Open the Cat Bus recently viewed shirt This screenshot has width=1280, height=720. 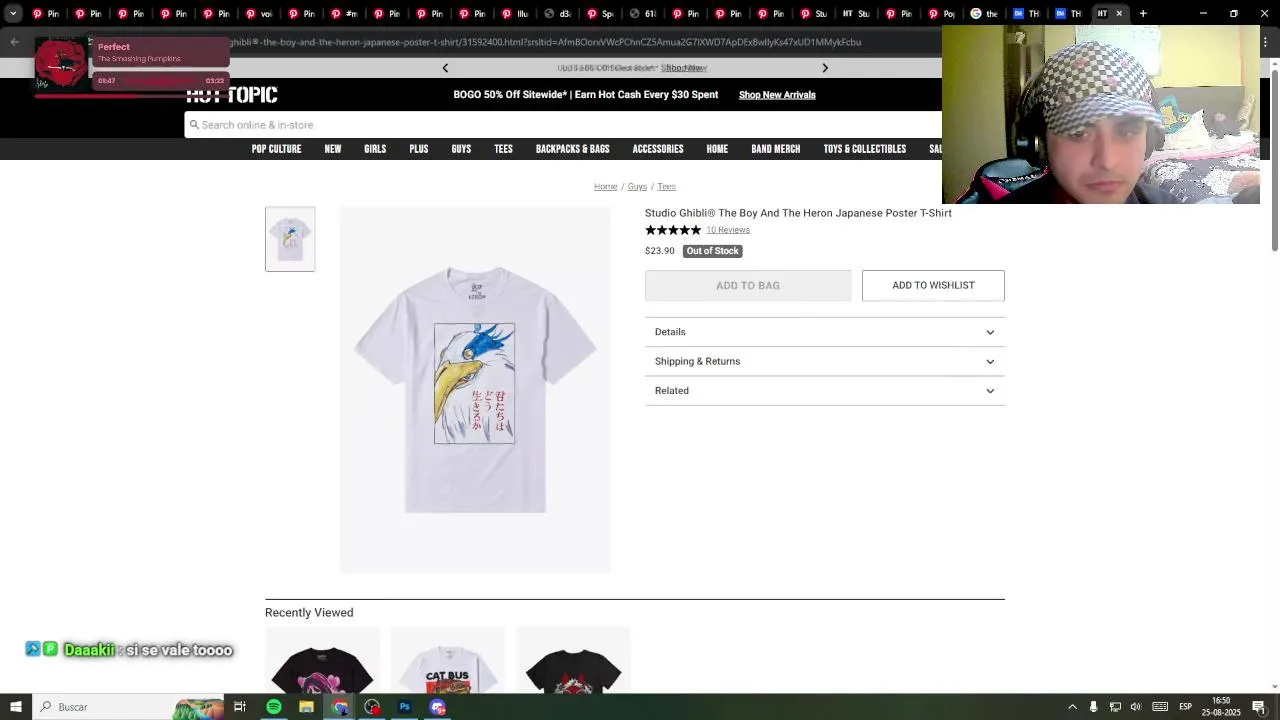coord(448,660)
